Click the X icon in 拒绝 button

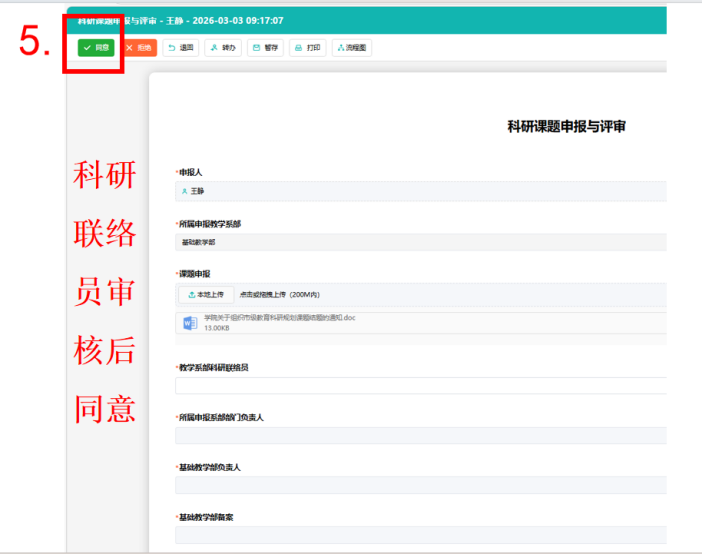129,47
